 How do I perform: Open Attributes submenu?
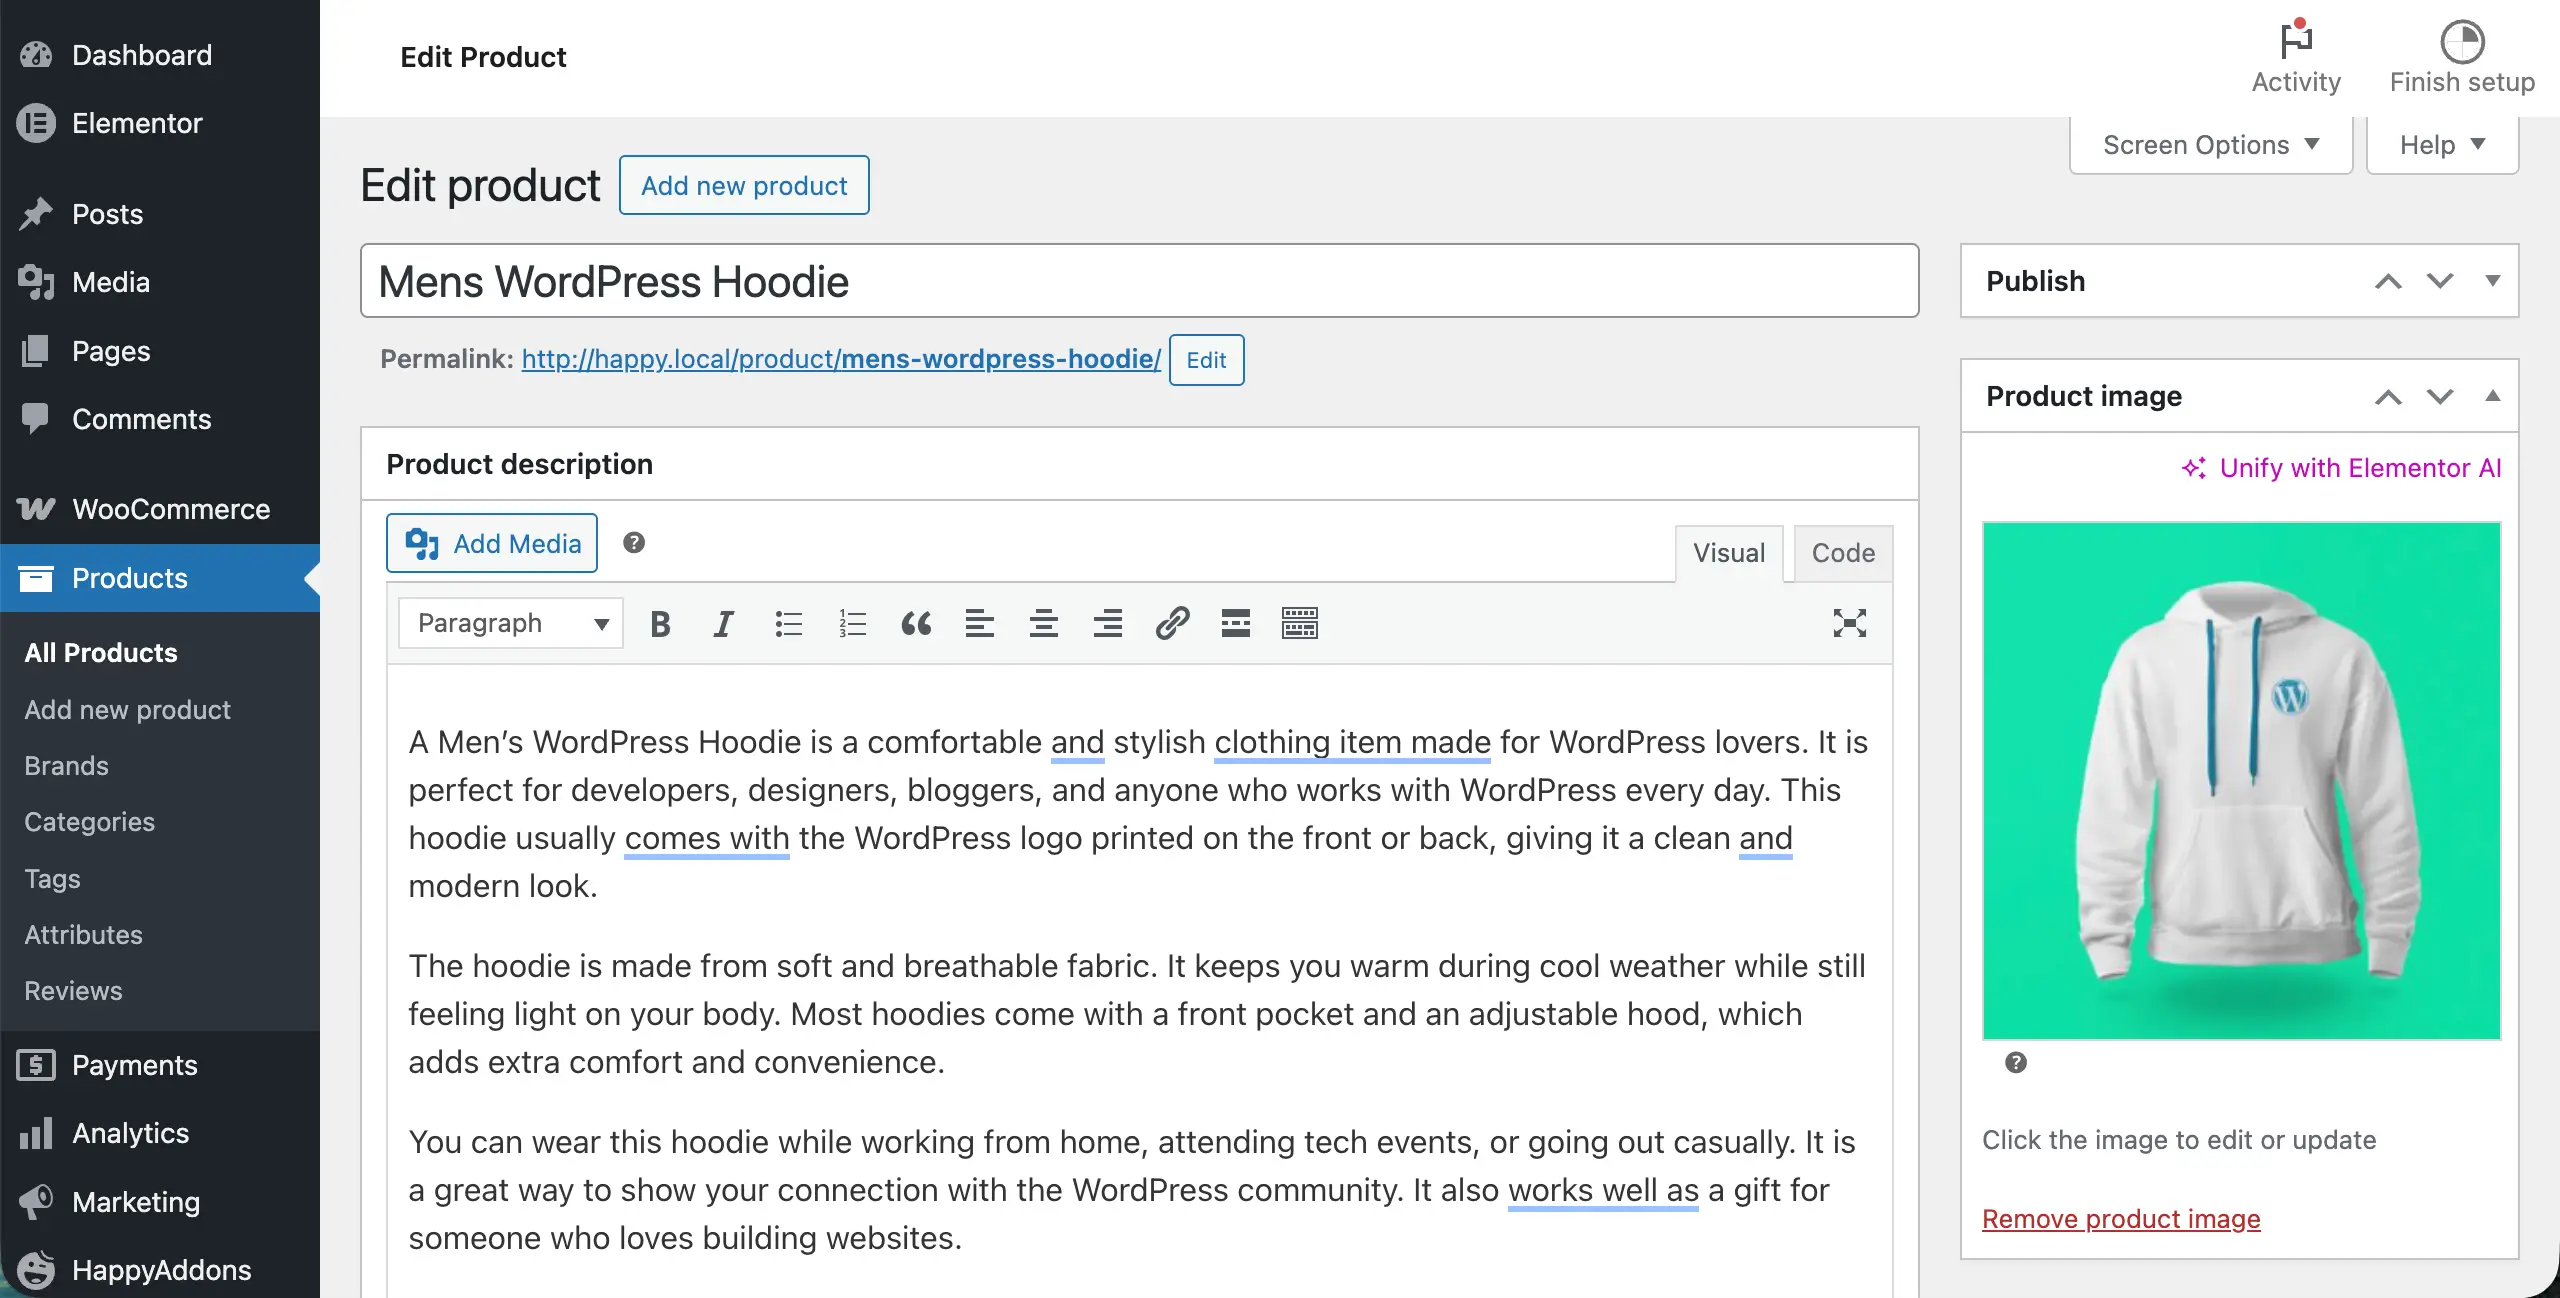pyautogui.click(x=83, y=935)
